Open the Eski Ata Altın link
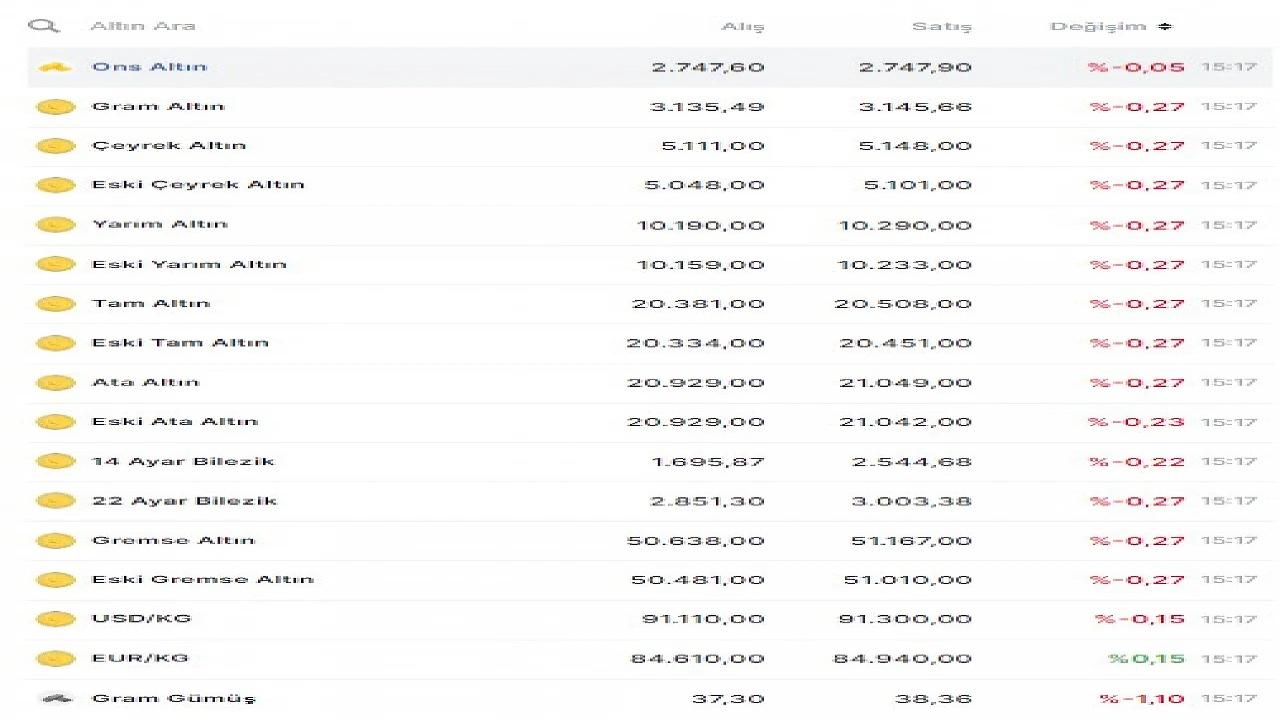The width and height of the screenshot is (1280, 720). point(175,422)
